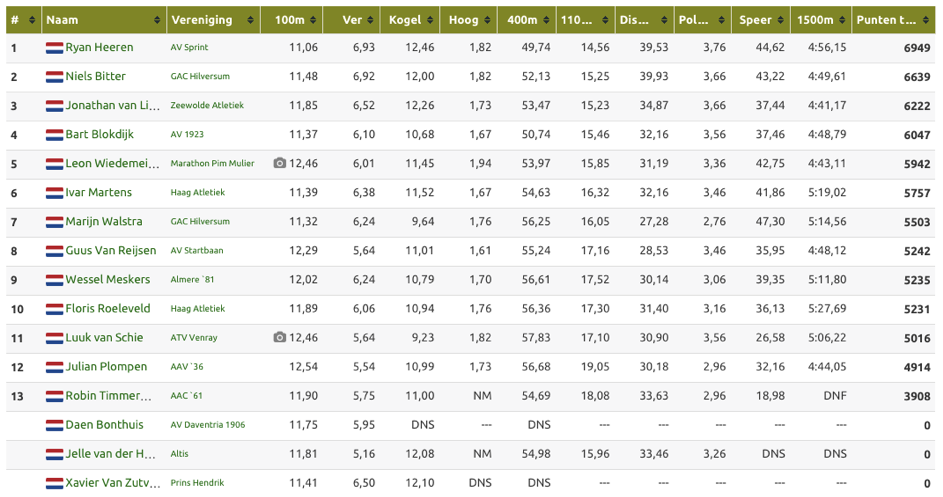Sort by the Kogel column sort arrows
Screen dimensions: 943x497
[430, 20]
